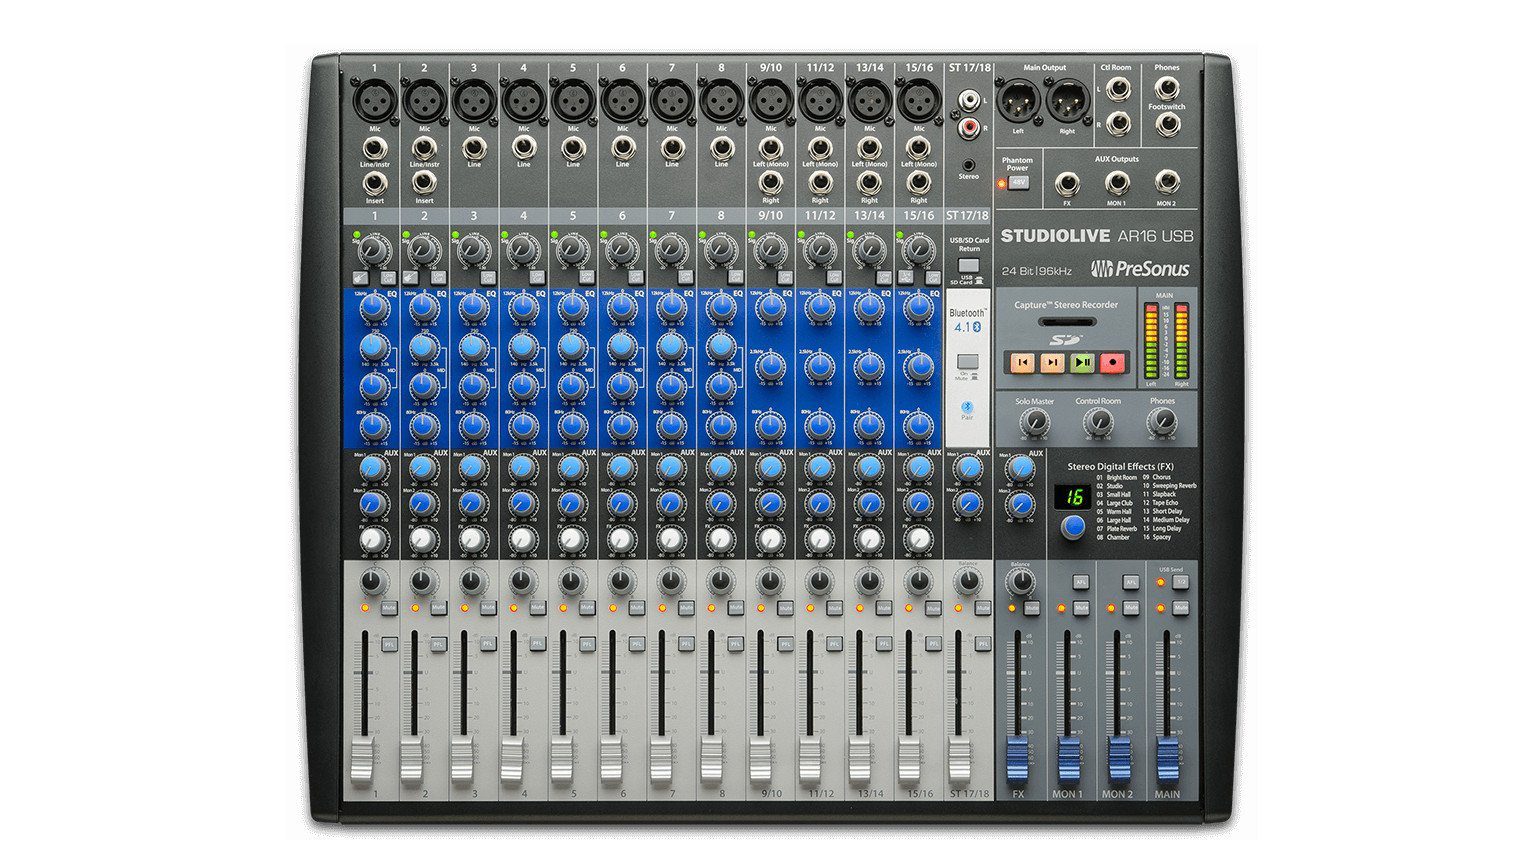Click the Footswitch jack
This screenshot has height=850, width=1540.
[1166, 125]
